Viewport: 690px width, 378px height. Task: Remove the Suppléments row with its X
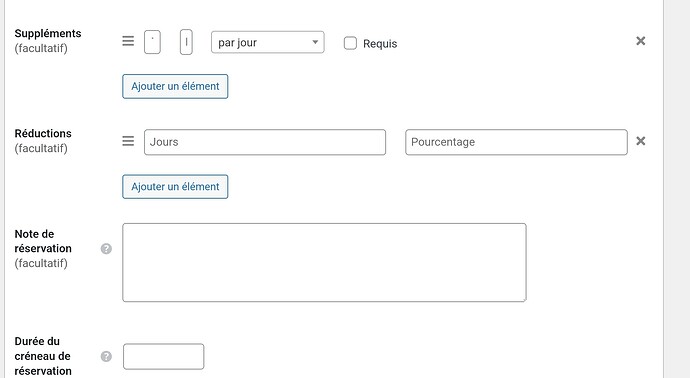(x=641, y=41)
